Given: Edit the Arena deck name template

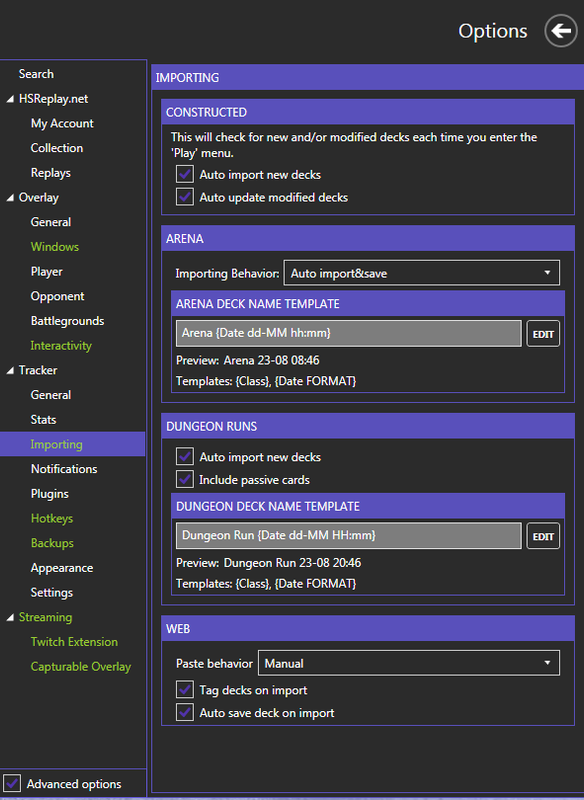Looking at the screenshot, I should [543, 334].
